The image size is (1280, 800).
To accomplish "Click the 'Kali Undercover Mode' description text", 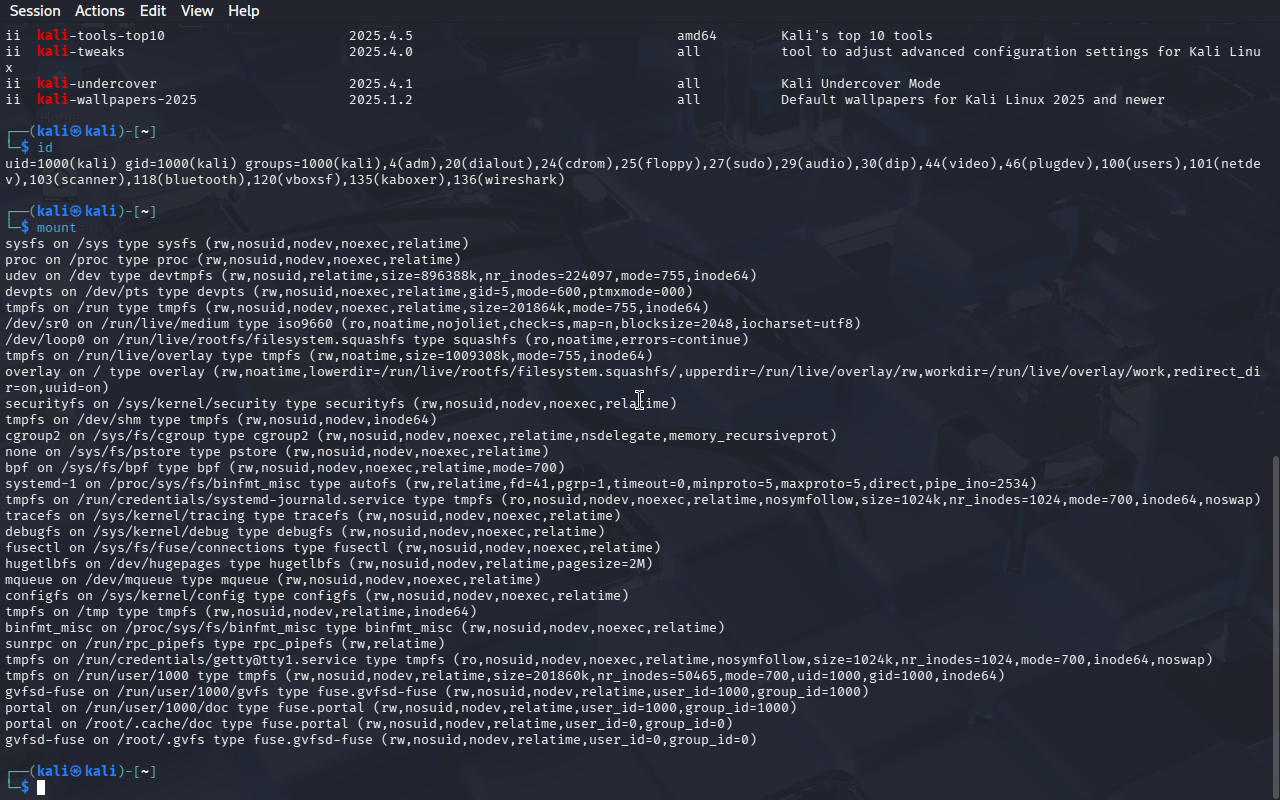I will coord(860,84).
